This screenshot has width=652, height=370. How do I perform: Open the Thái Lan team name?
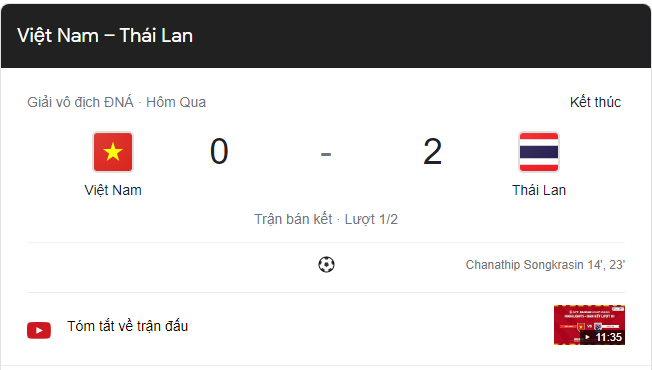click(x=539, y=190)
